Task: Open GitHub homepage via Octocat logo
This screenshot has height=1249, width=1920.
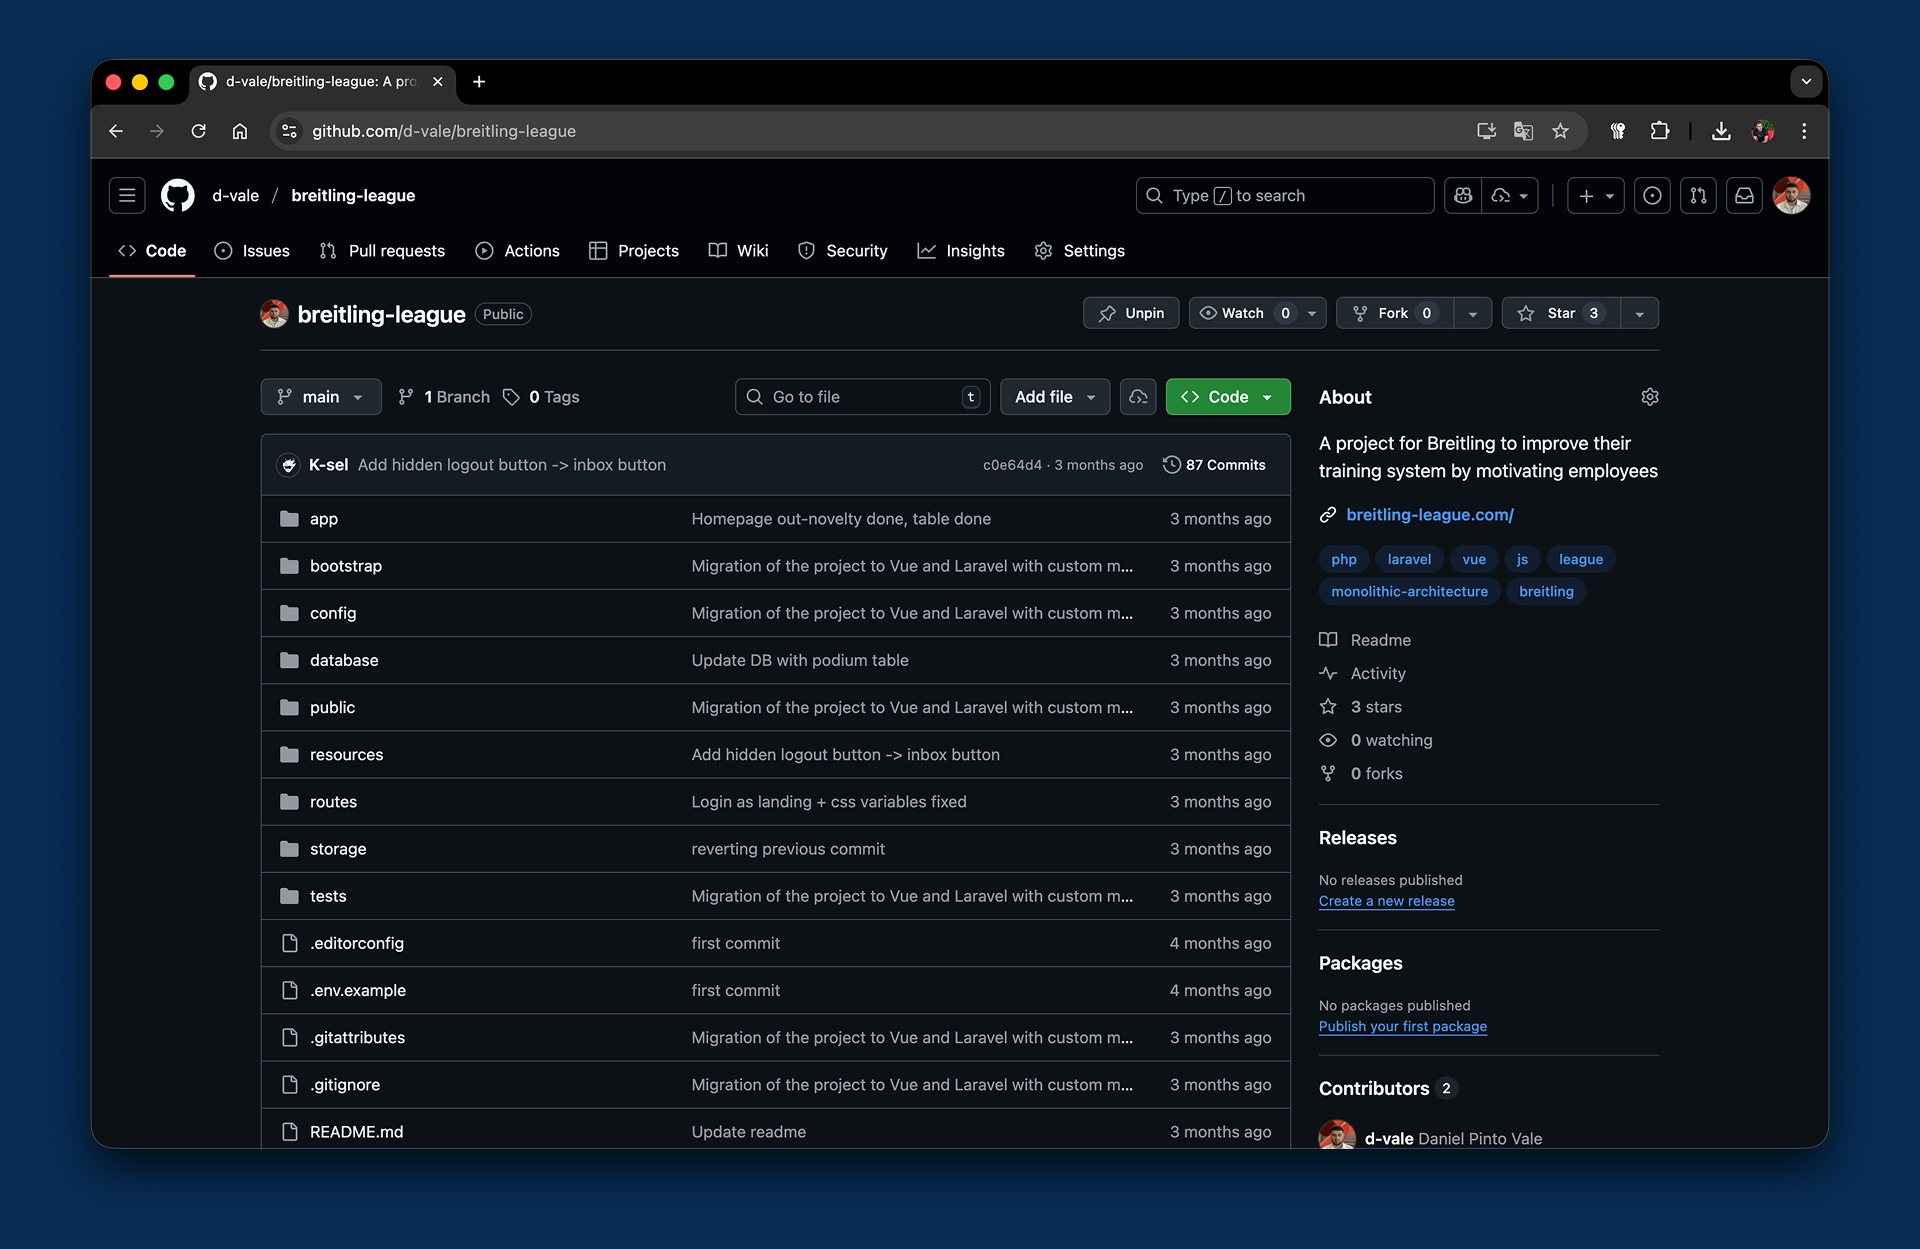Action: pyautogui.click(x=178, y=196)
